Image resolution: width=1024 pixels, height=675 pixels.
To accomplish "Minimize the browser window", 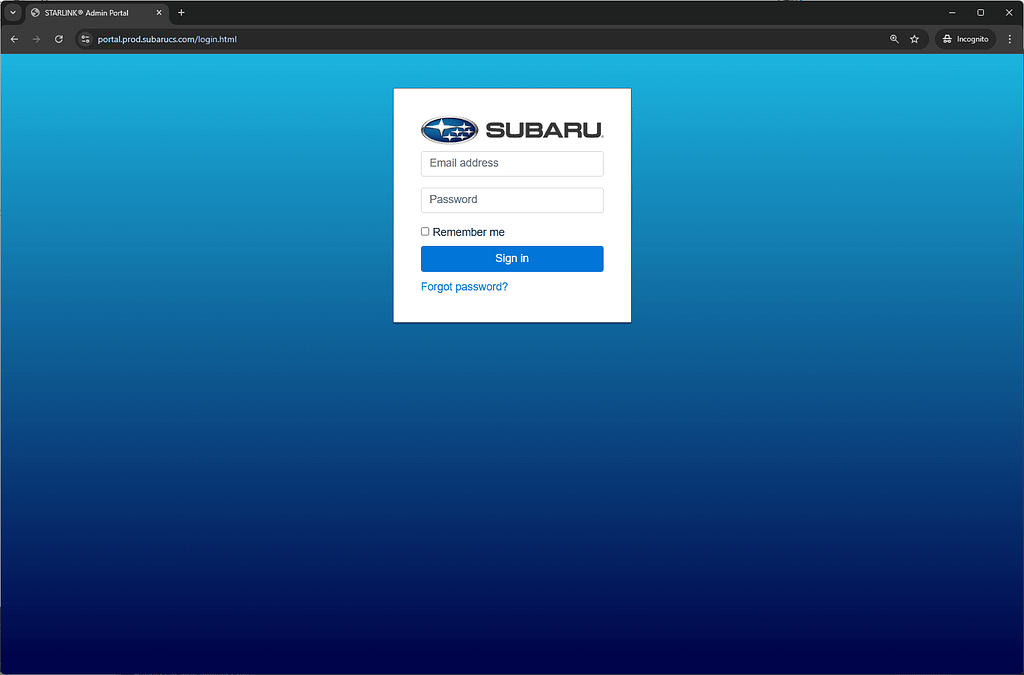I will pyautogui.click(x=952, y=12).
